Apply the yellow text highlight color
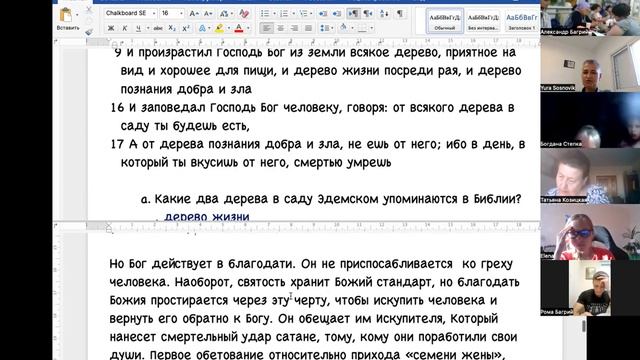This screenshot has width=640, height=360. pos(219,28)
